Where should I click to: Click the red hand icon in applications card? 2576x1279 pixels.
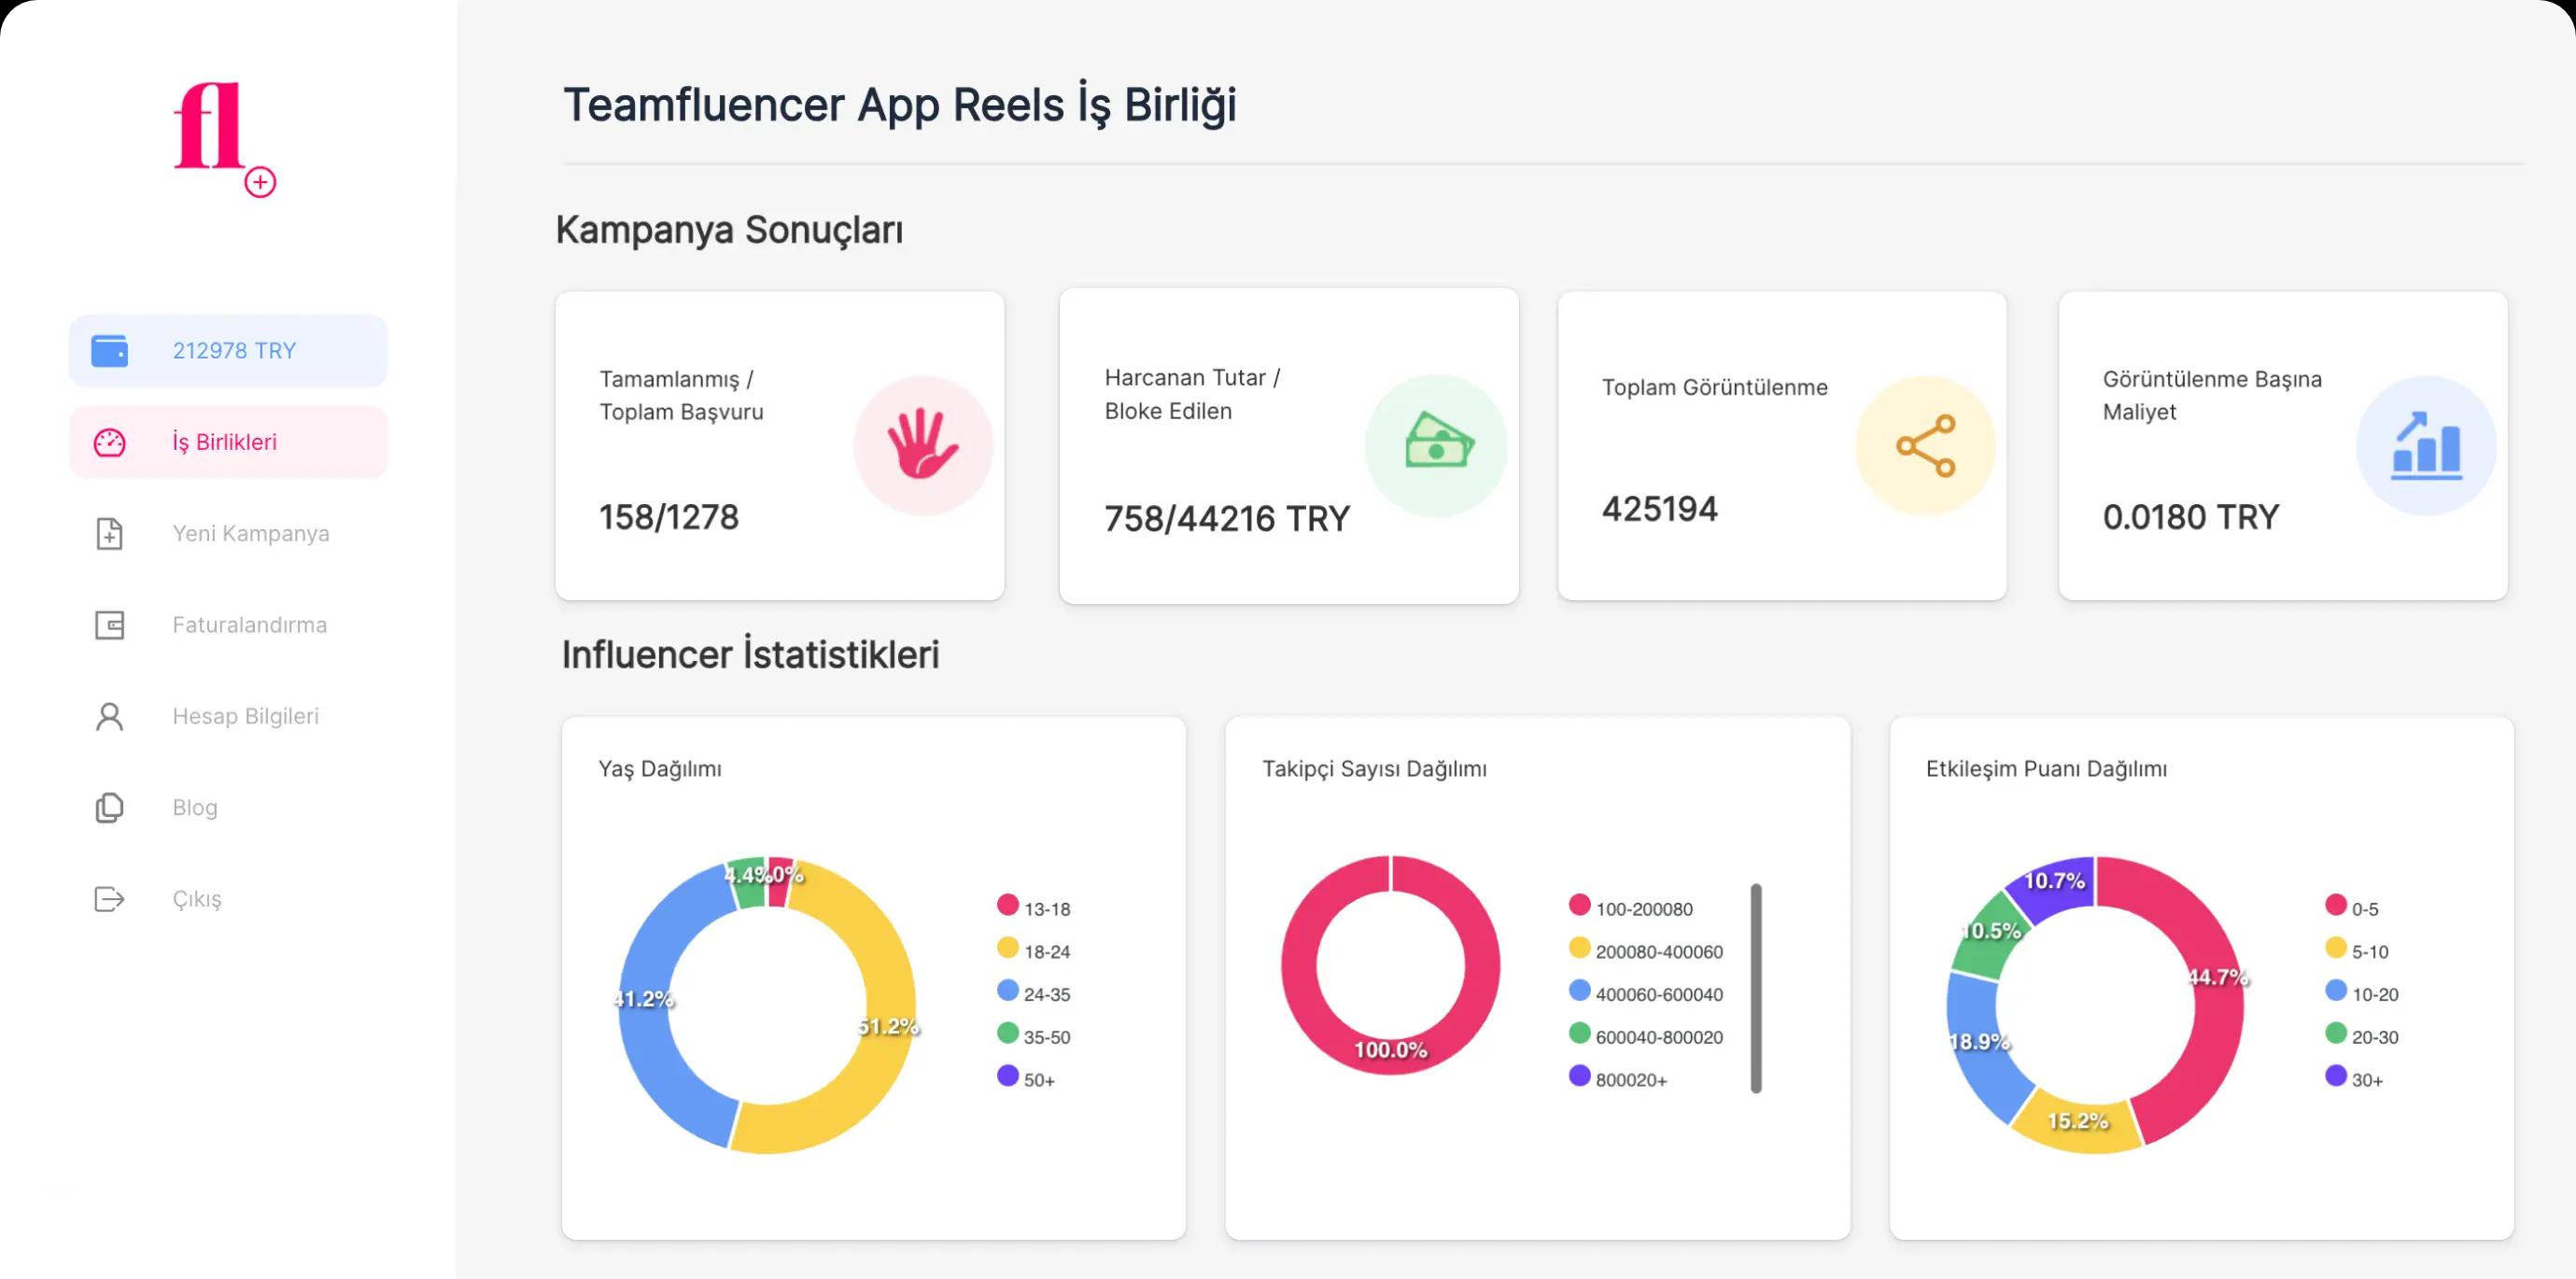coord(923,445)
